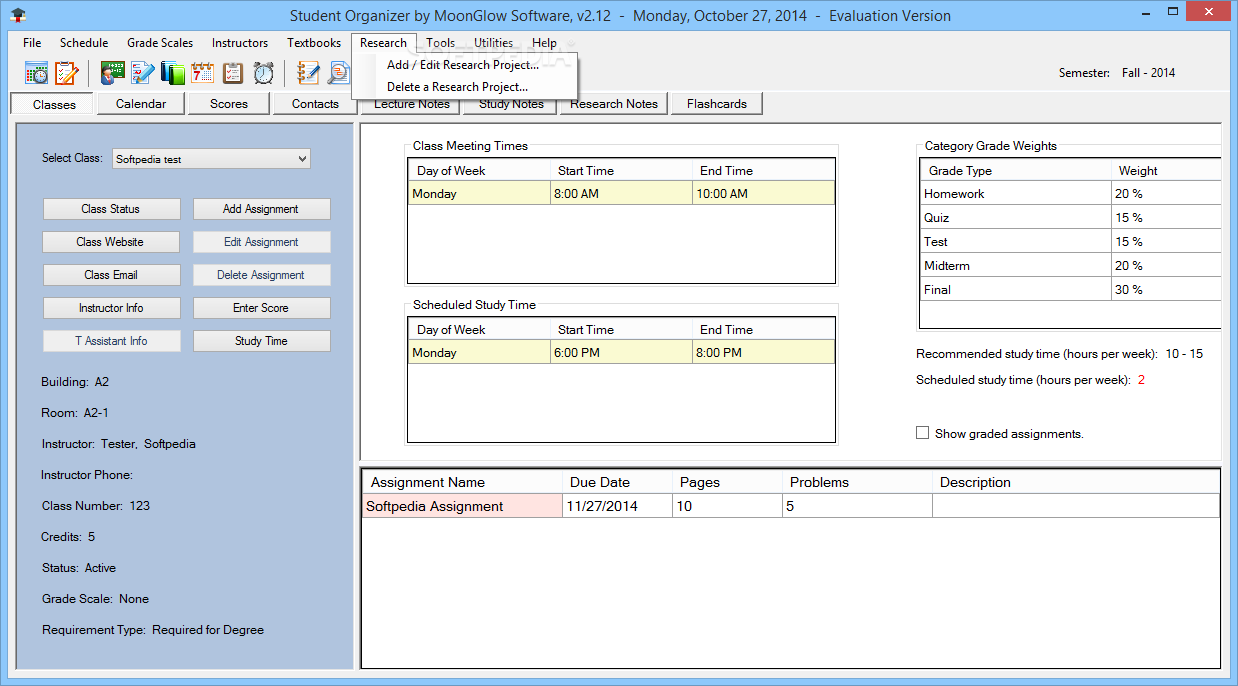Click the magnifying glass research icon
The image size is (1238, 686).
339,73
